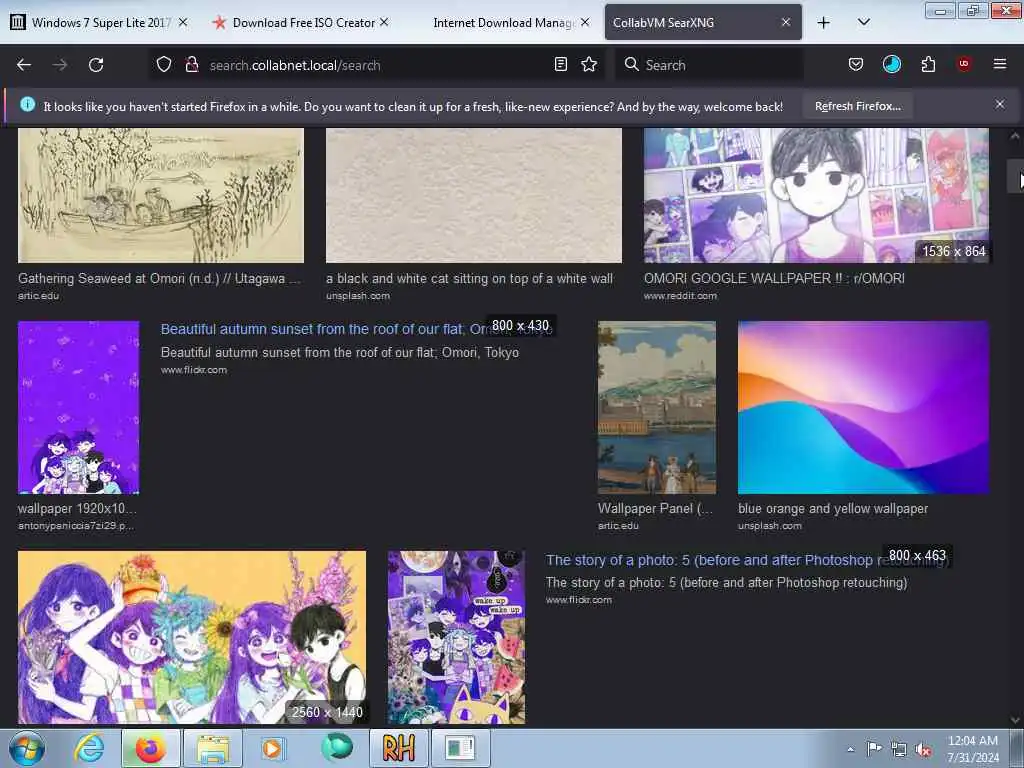This screenshot has width=1024, height=768.
Task: Open the purple OMORI wake up collage
Action: coord(456,637)
